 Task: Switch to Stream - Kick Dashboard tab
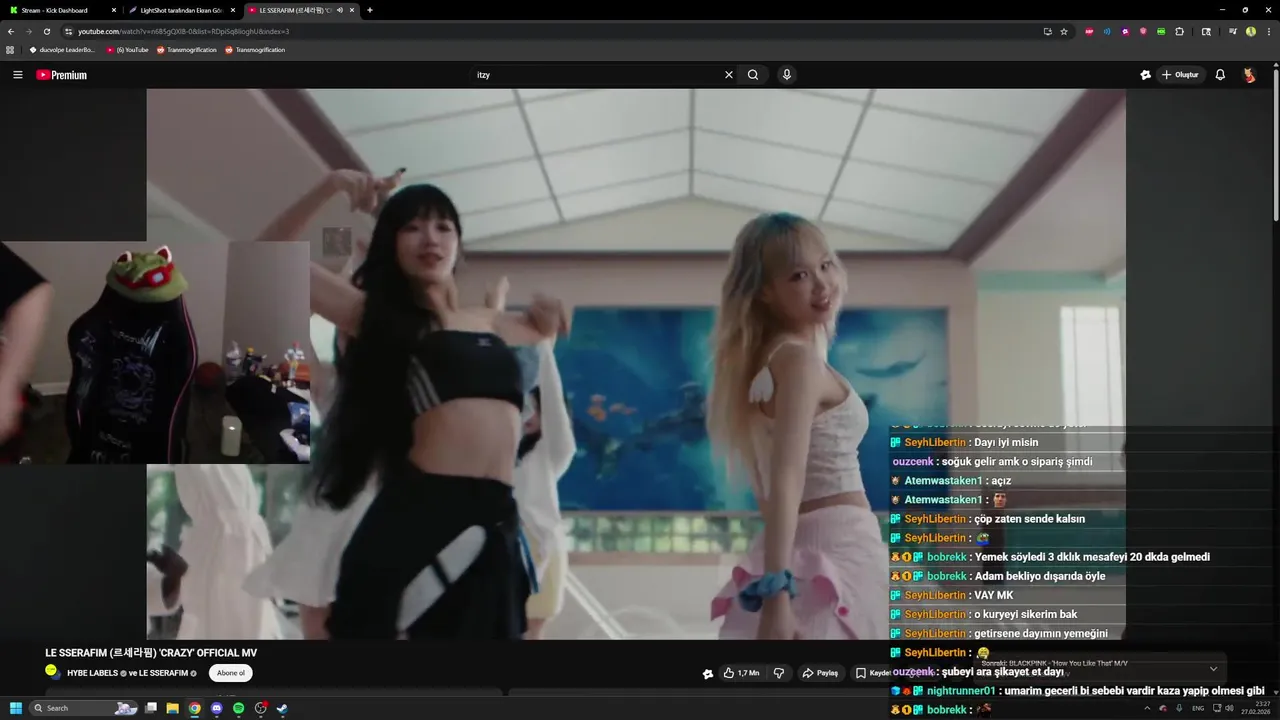coord(62,10)
